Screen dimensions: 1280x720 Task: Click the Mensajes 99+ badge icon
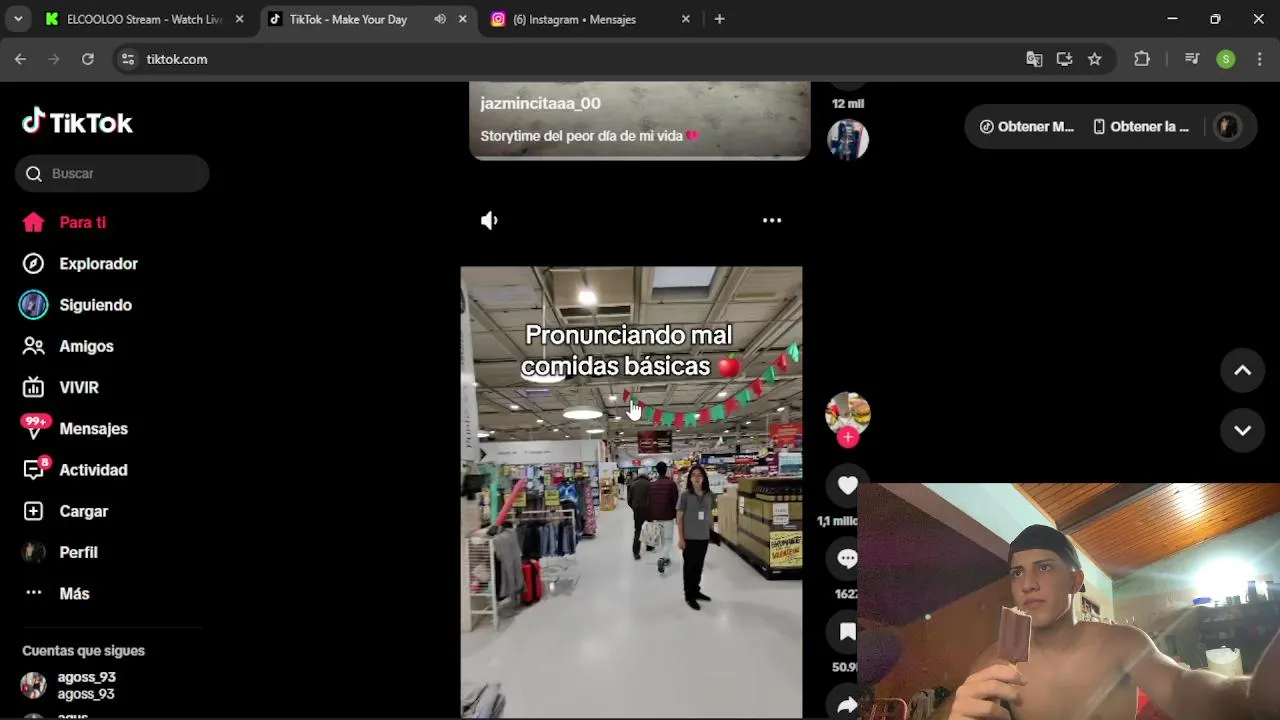coord(35,427)
